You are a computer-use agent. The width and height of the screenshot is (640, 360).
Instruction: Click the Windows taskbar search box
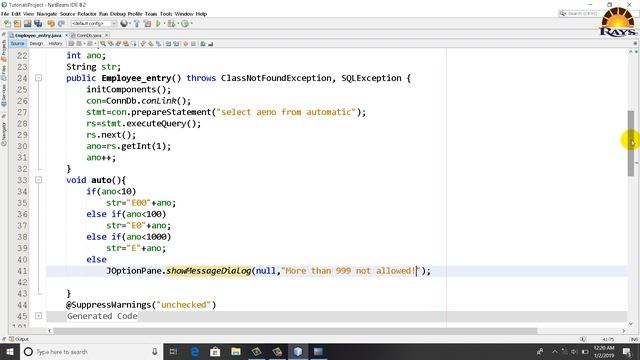pos(91,351)
